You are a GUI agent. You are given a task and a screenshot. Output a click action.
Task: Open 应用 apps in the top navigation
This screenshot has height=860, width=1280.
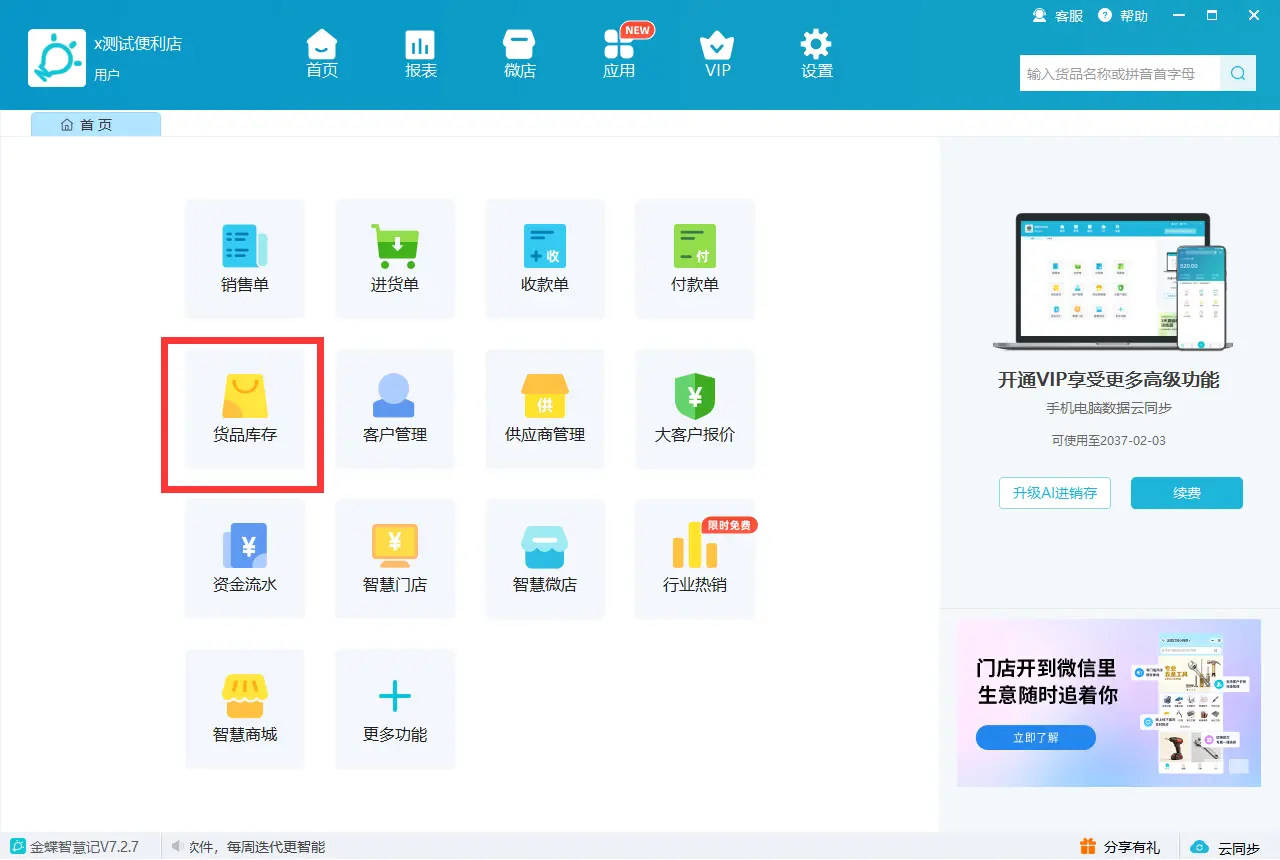(x=619, y=55)
